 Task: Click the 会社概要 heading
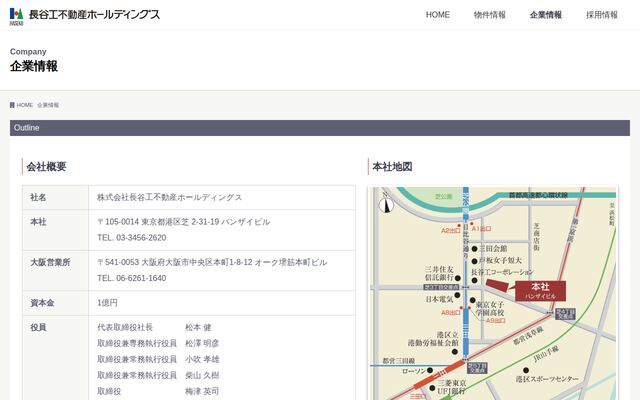(x=46, y=167)
